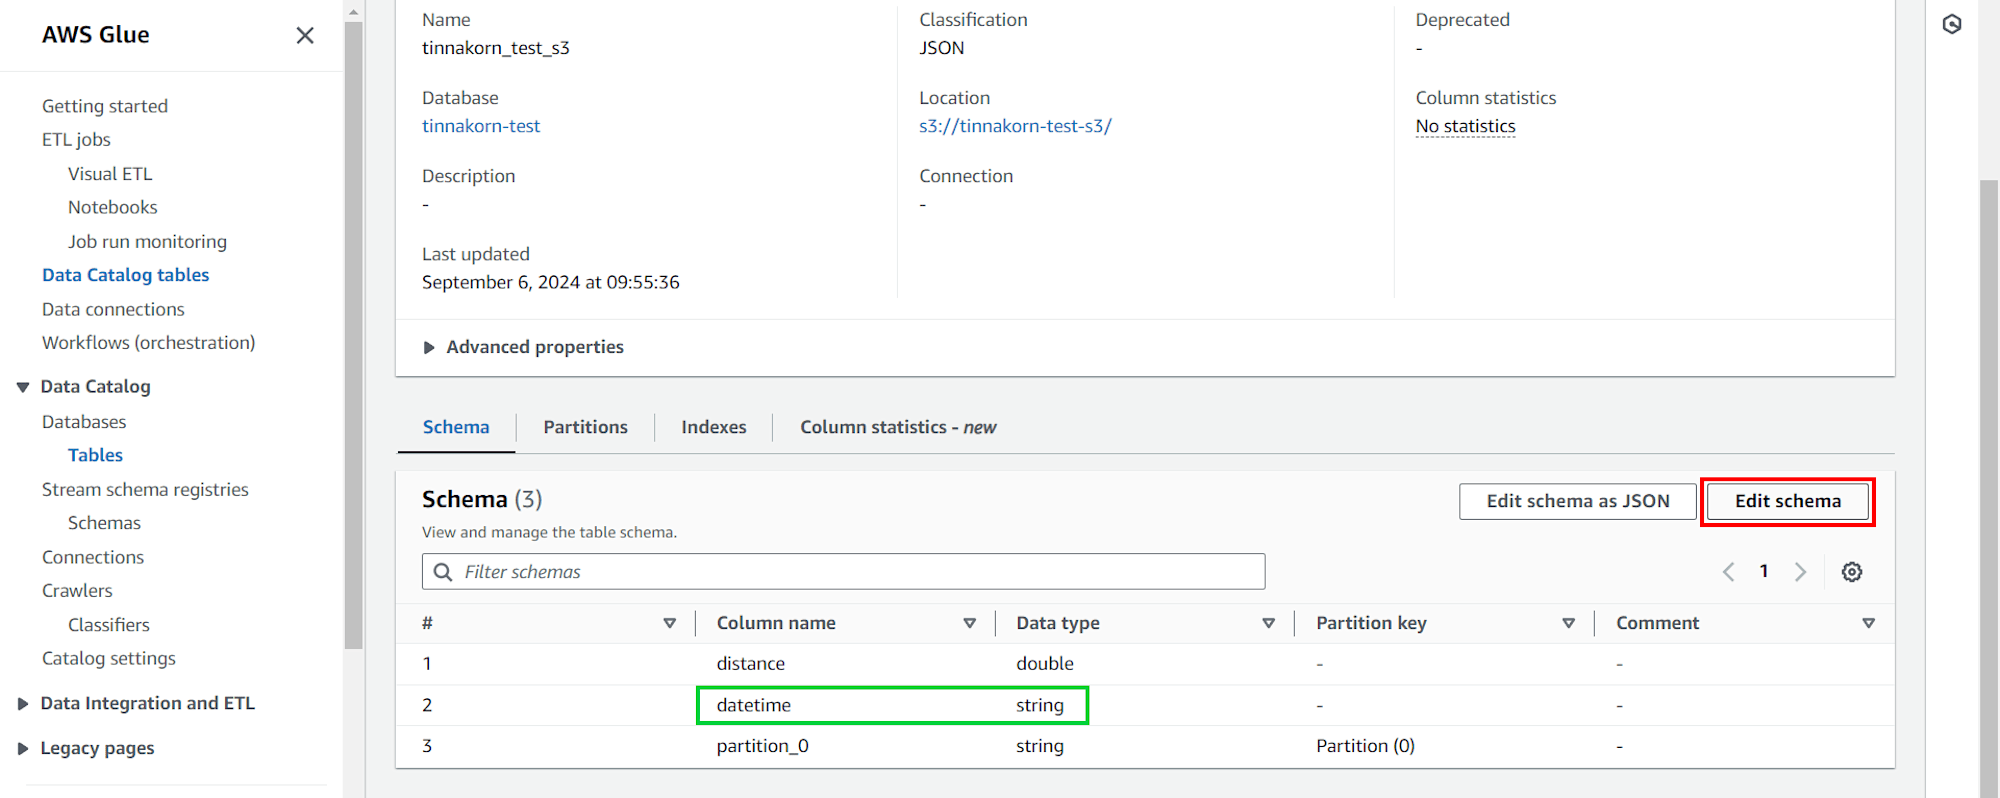Click the 'double' data type cell
2000x798 pixels.
[1045, 664]
